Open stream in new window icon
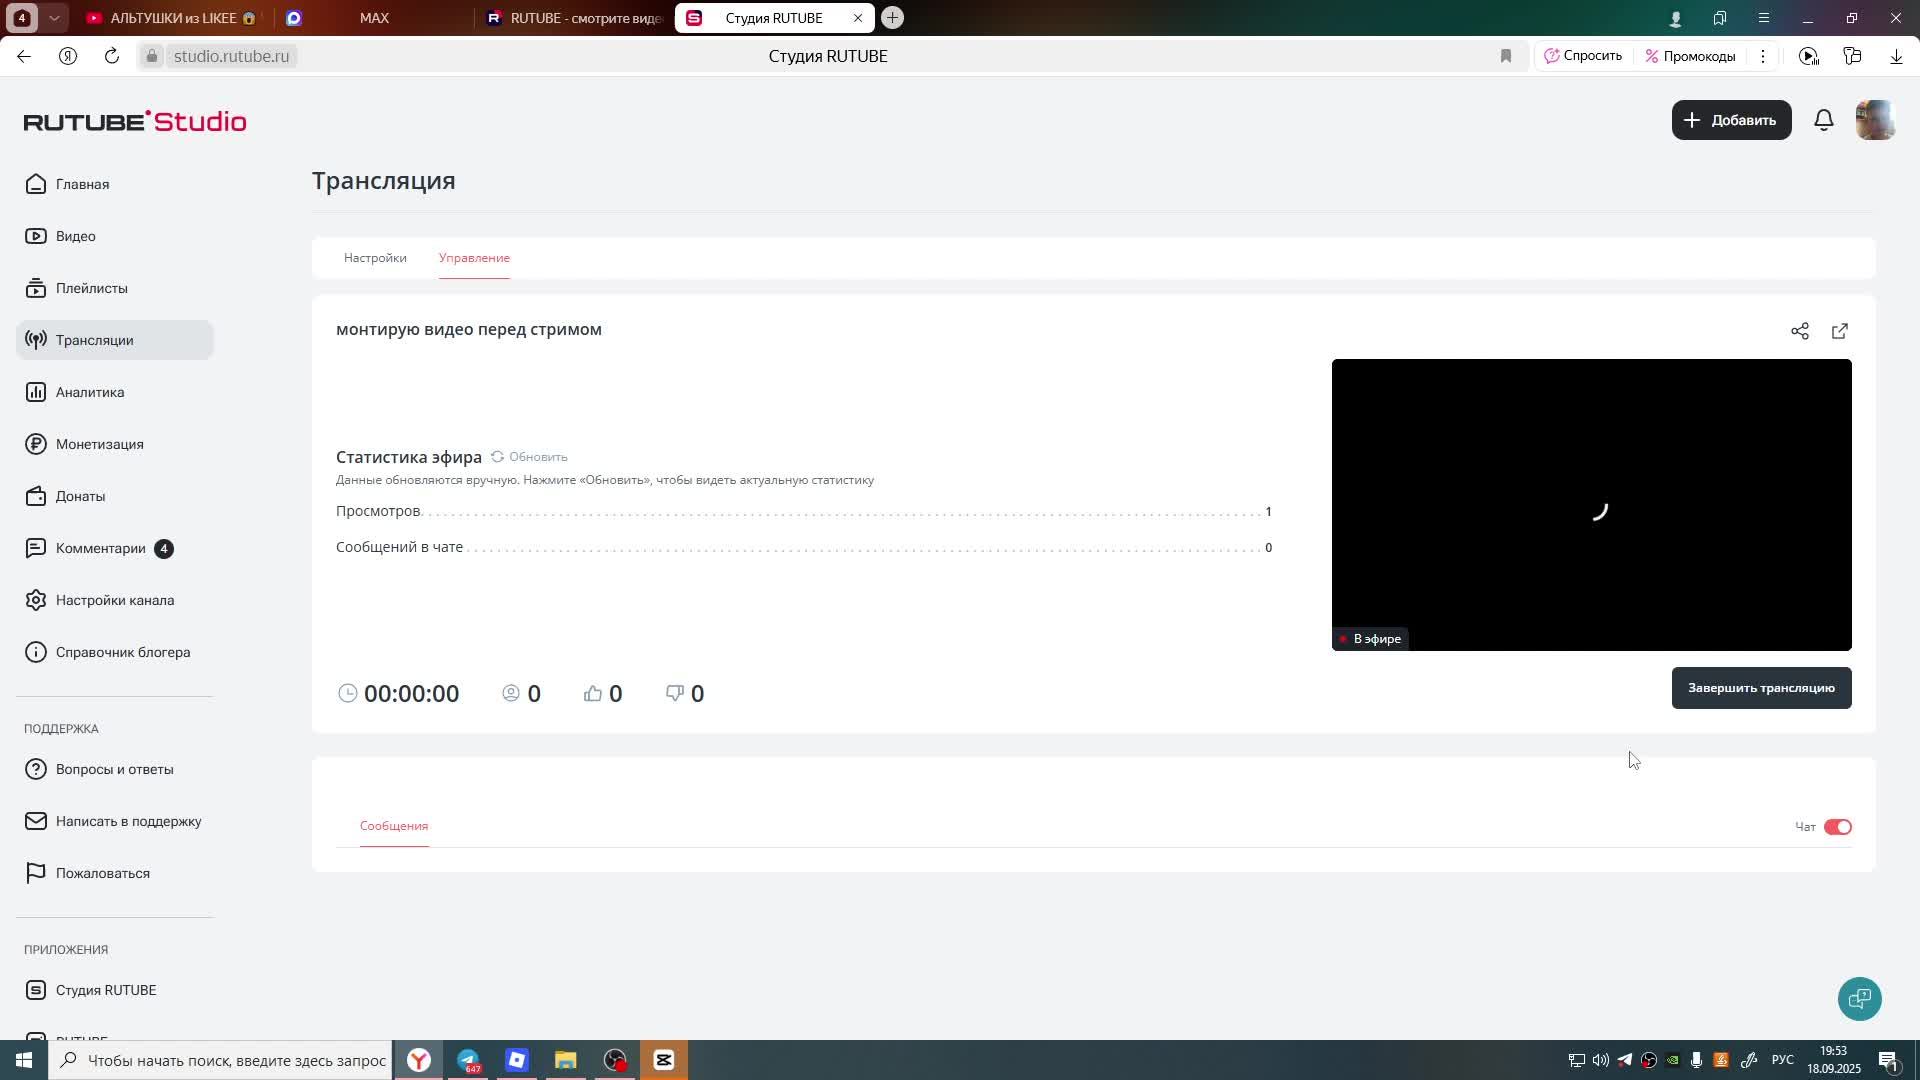 click(x=1839, y=331)
